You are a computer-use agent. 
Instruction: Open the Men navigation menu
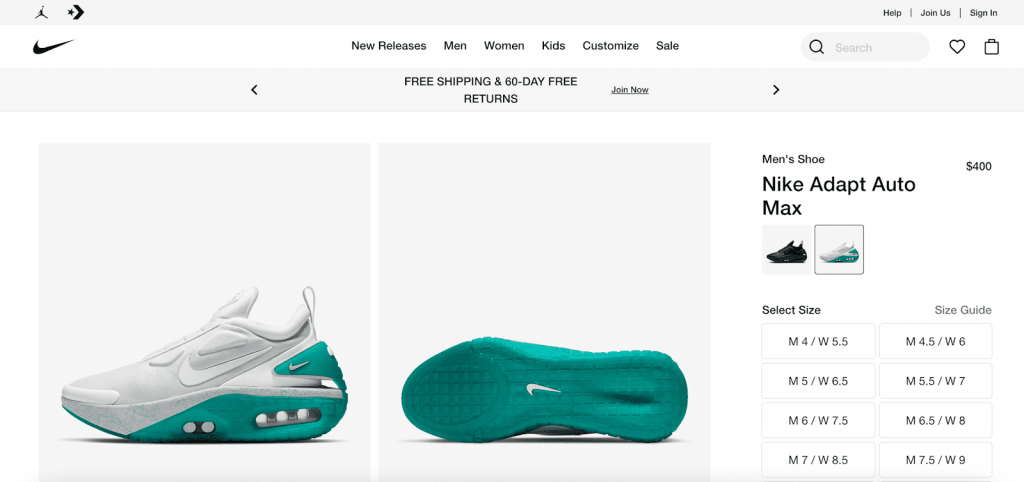tap(455, 46)
